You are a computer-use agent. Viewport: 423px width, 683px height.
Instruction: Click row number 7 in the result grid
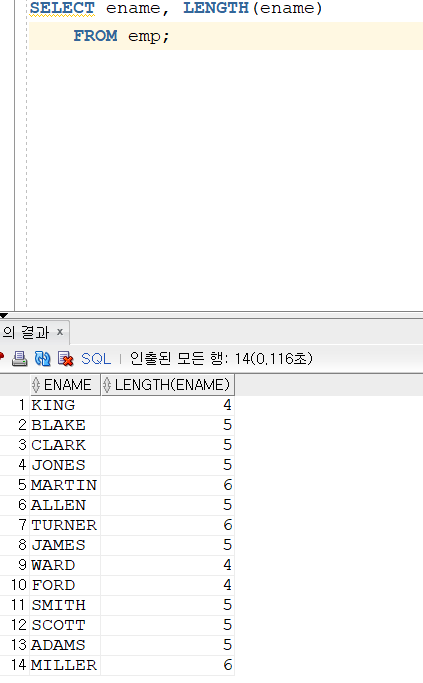(x=15, y=525)
